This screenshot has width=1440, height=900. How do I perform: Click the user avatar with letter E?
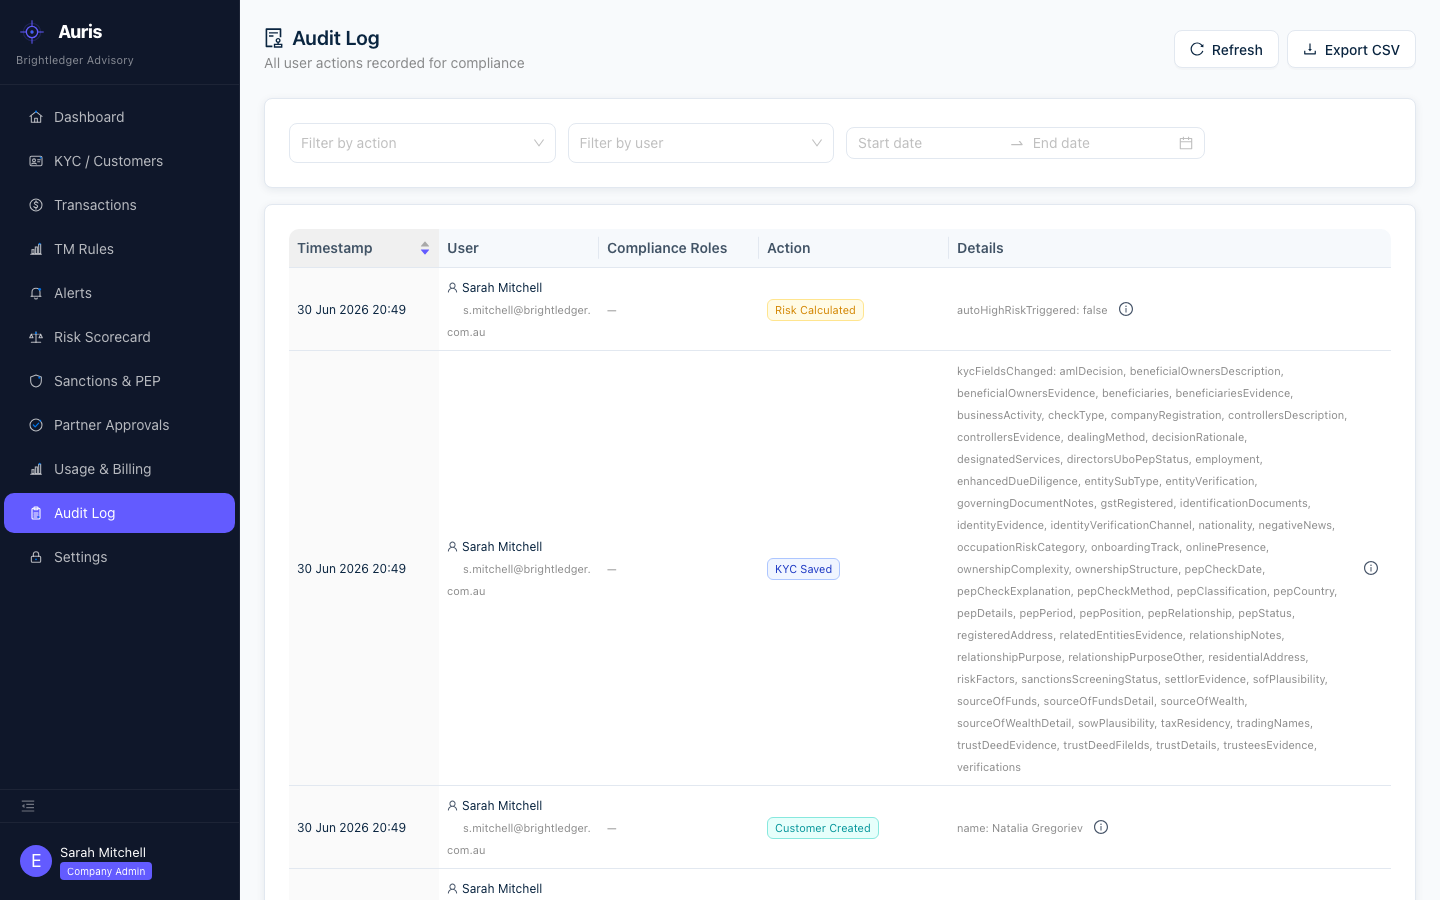[36, 861]
